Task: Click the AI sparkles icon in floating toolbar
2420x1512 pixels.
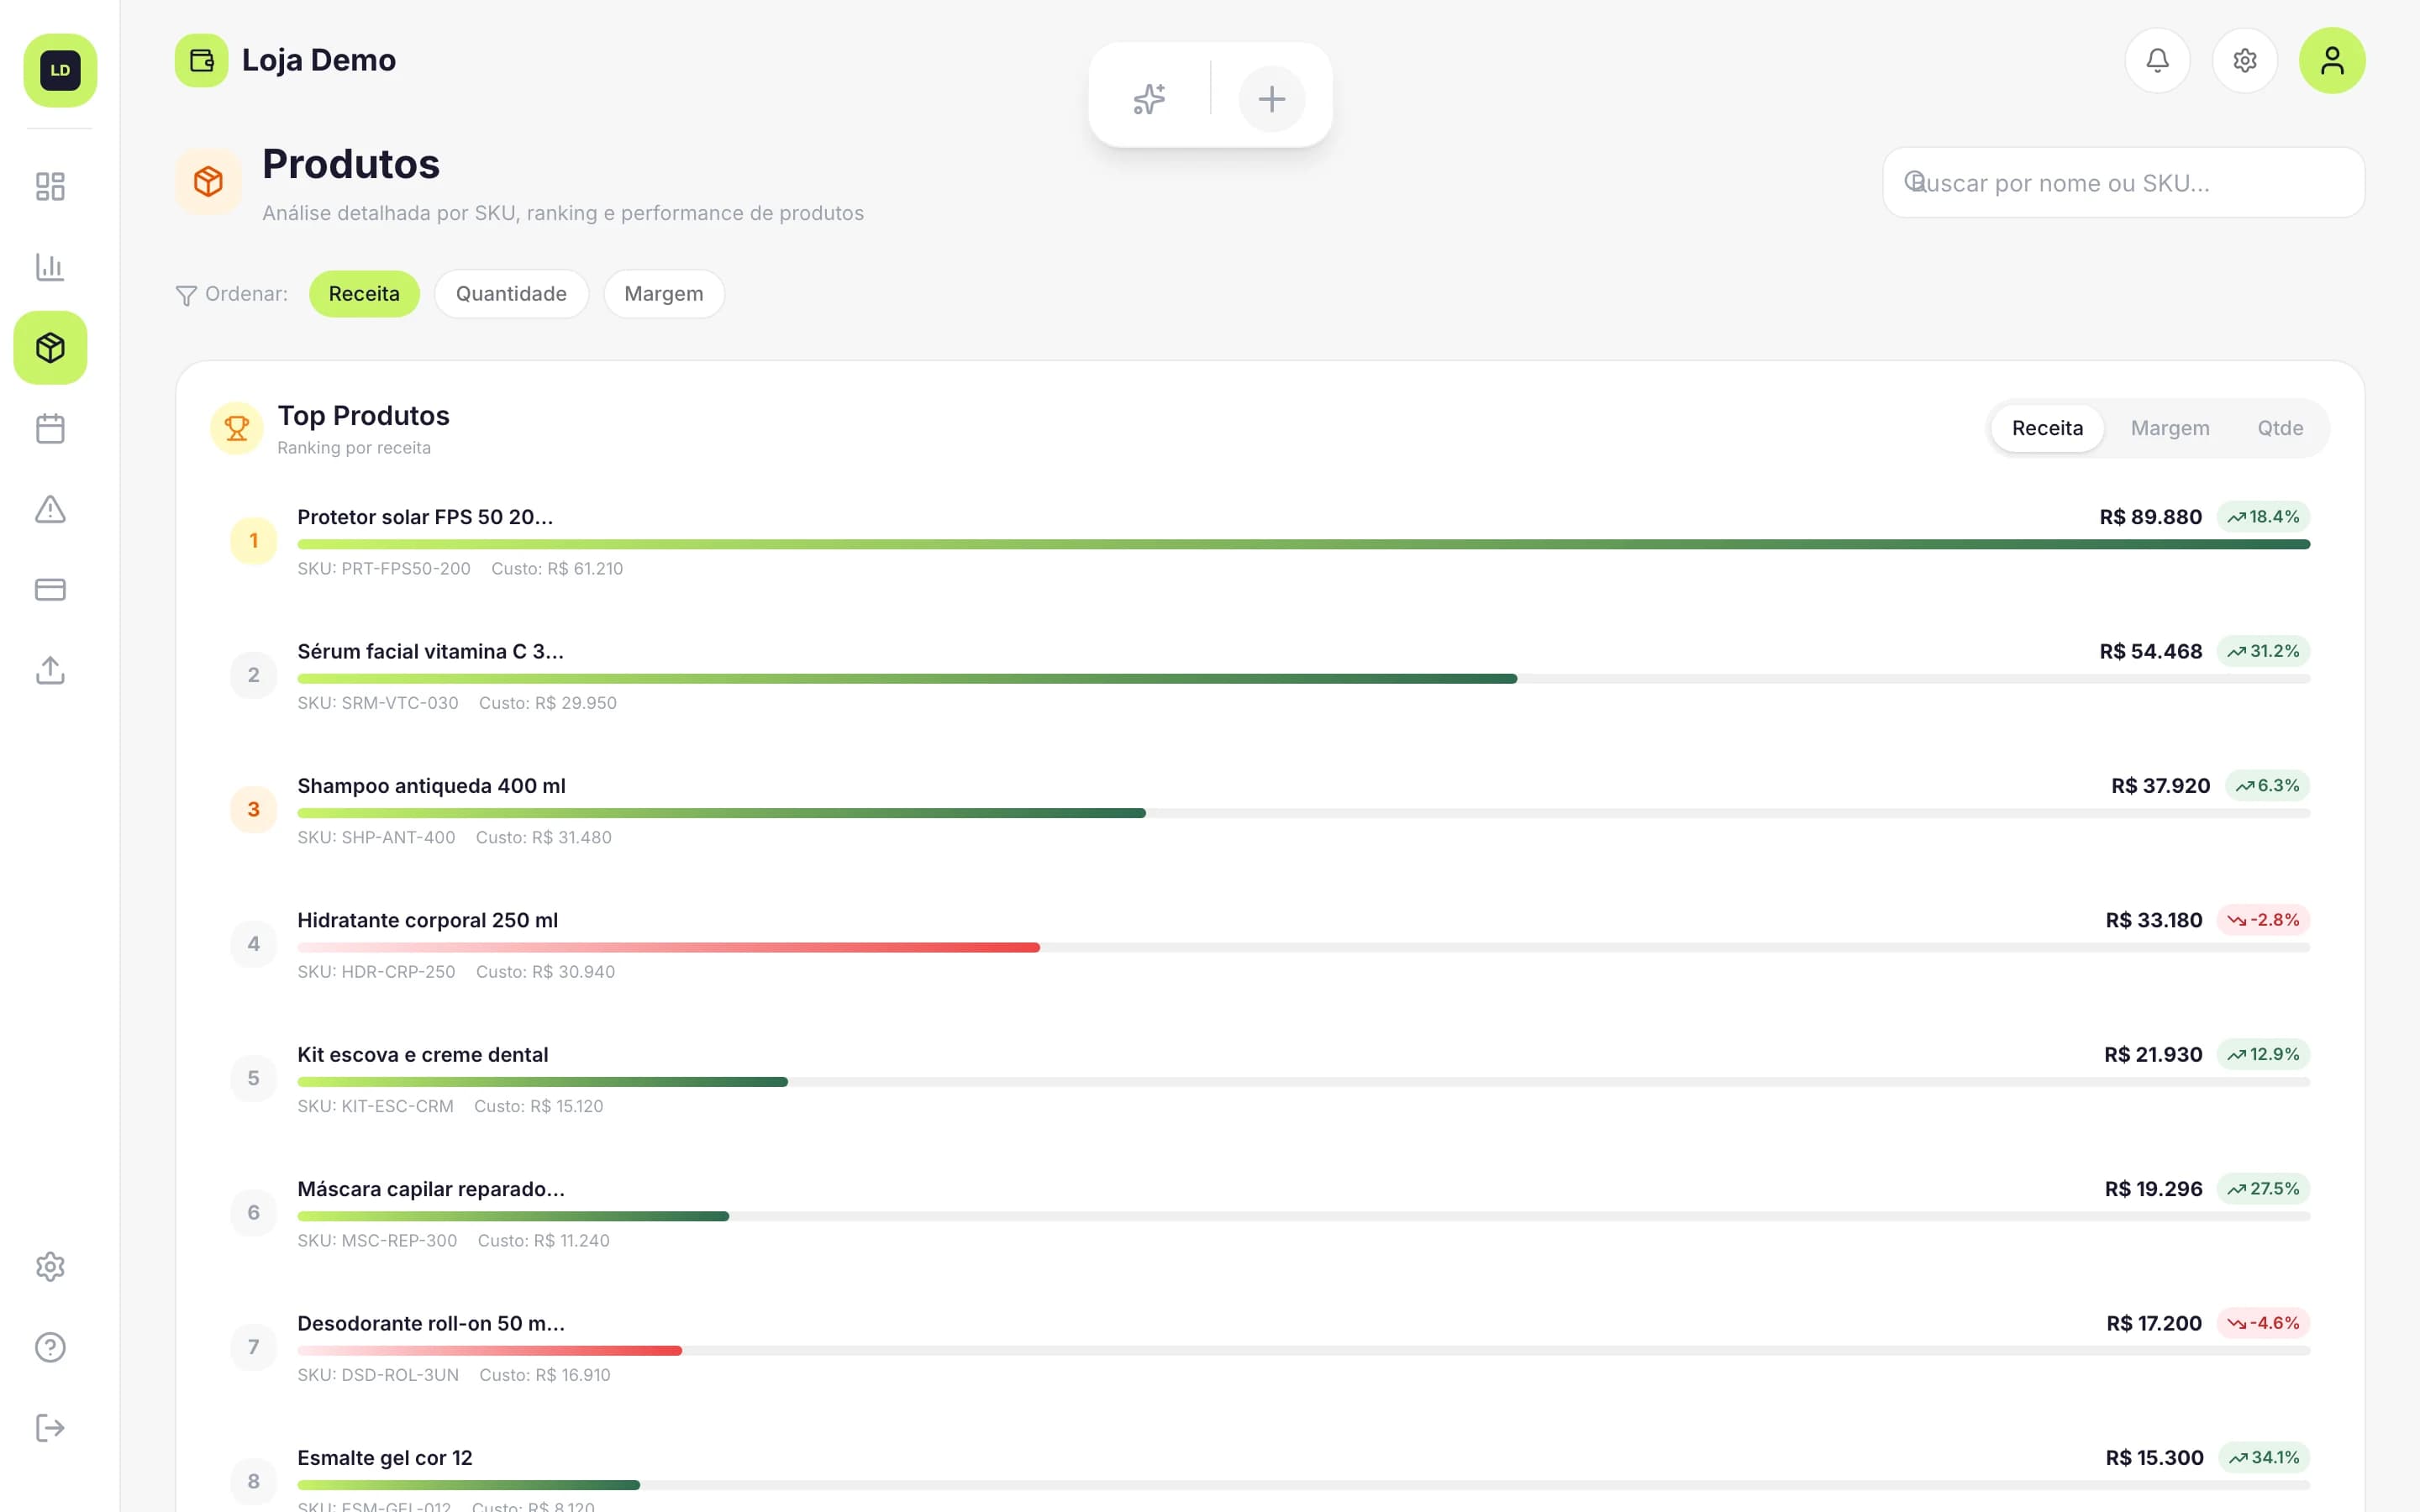Action: click(1149, 99)
